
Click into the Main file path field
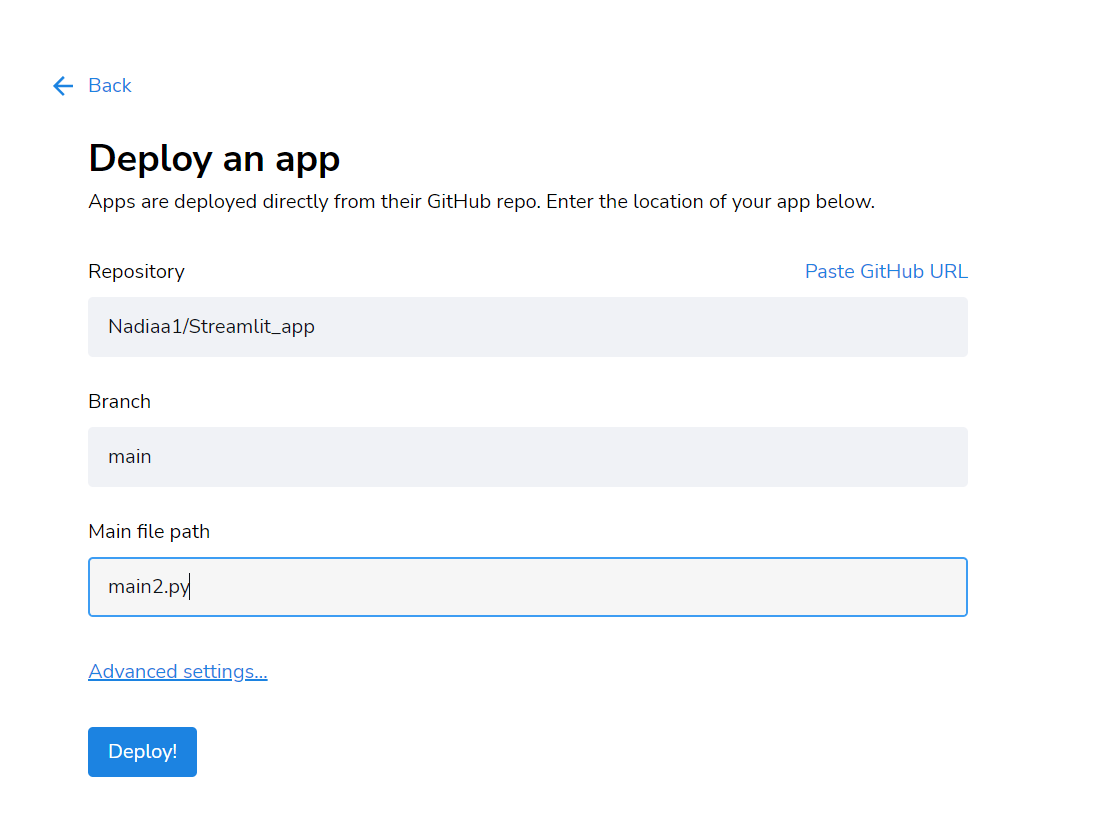[528, 587]
